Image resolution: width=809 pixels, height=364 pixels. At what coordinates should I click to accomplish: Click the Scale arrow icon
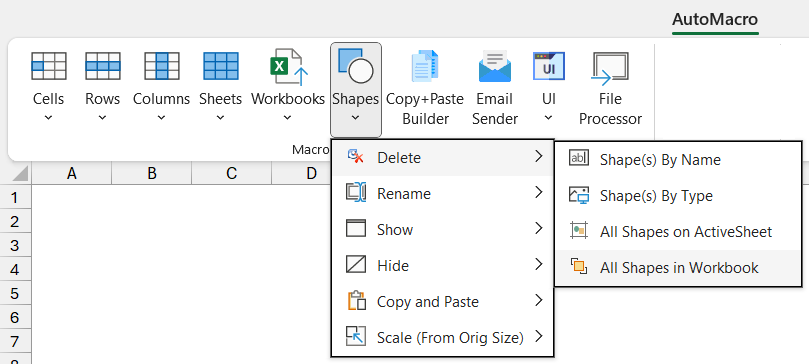[356, 336]
